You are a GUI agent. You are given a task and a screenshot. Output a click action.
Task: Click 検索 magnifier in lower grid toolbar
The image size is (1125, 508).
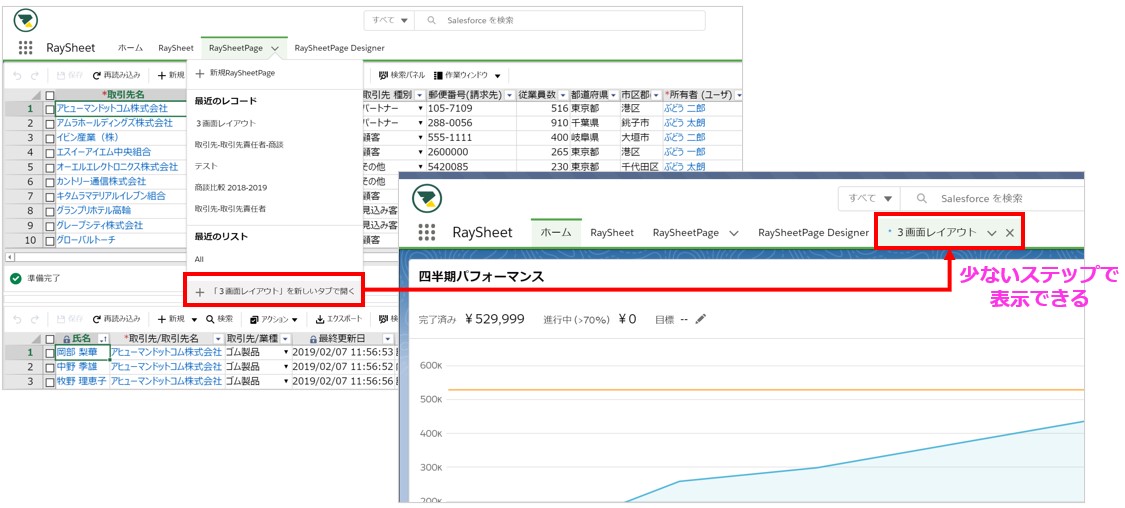coord(210,319)
